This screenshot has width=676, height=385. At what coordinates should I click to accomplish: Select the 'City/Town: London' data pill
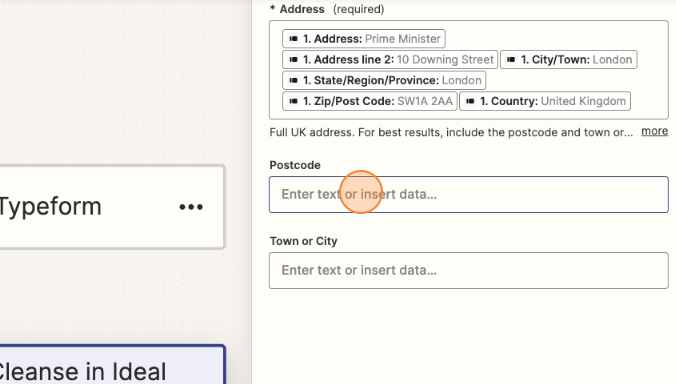coord(569,59)
